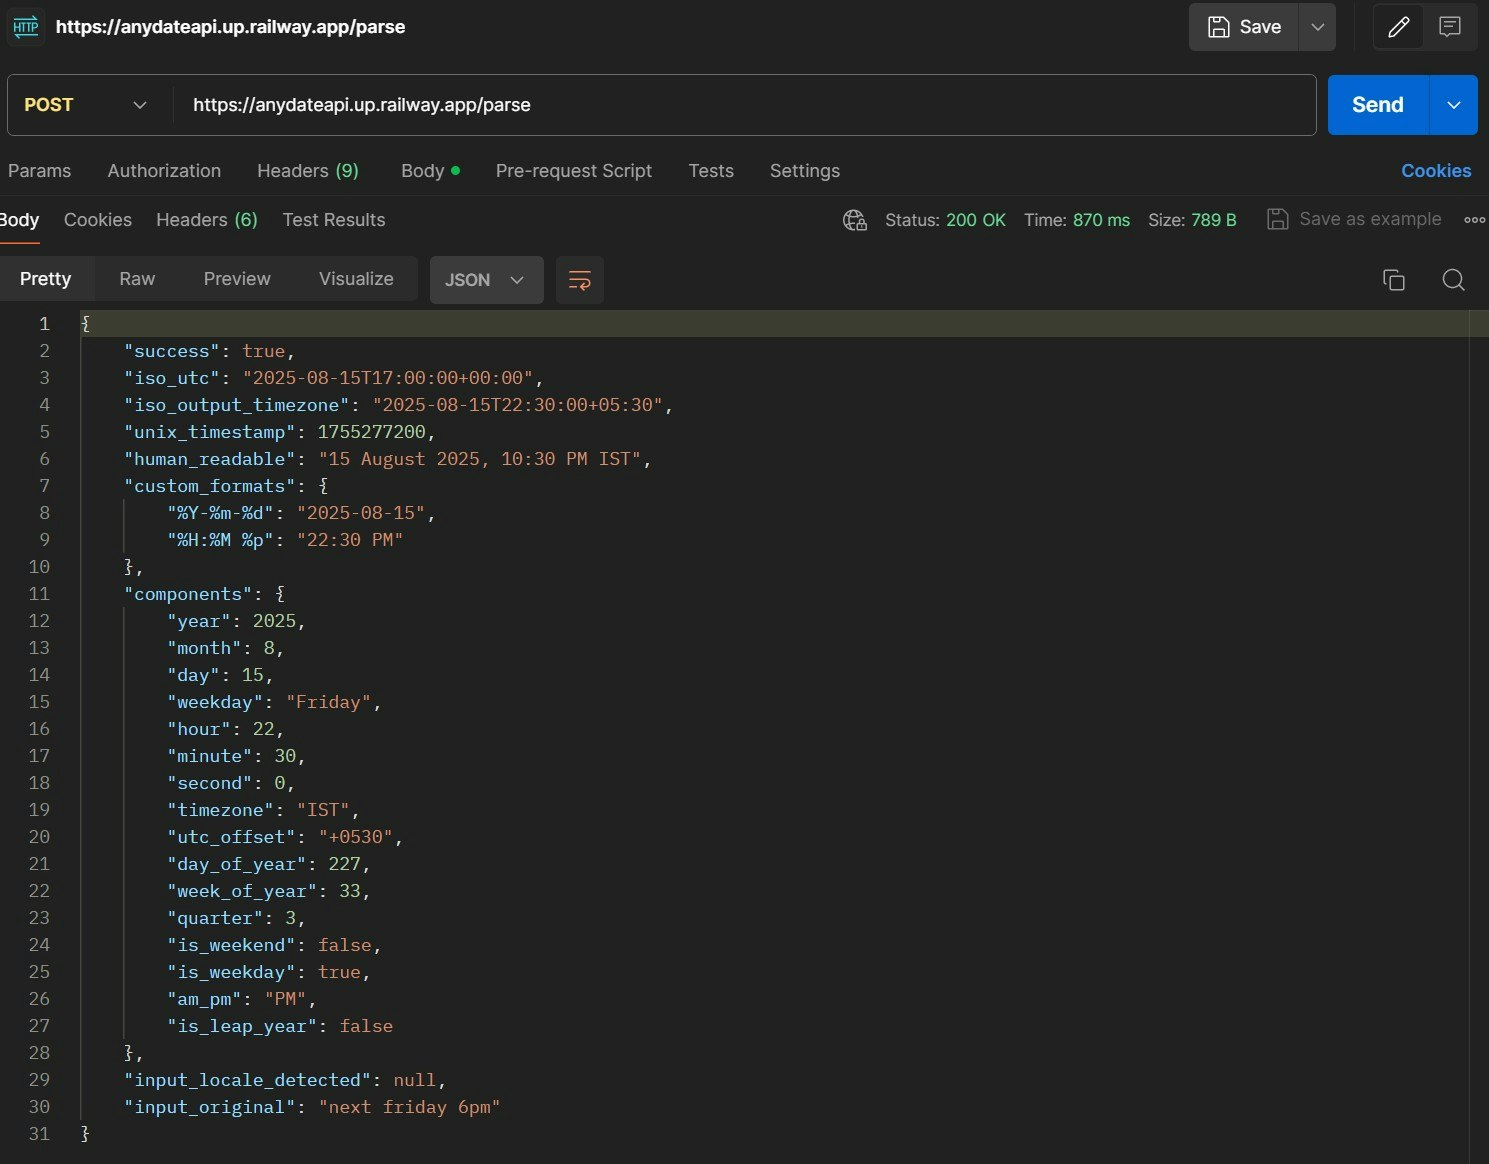This screenshot has width=1489, height=1164.
Task: Click the input_original value next friday 6pm
Action: pyautogui.click(x=409, y=1107)
